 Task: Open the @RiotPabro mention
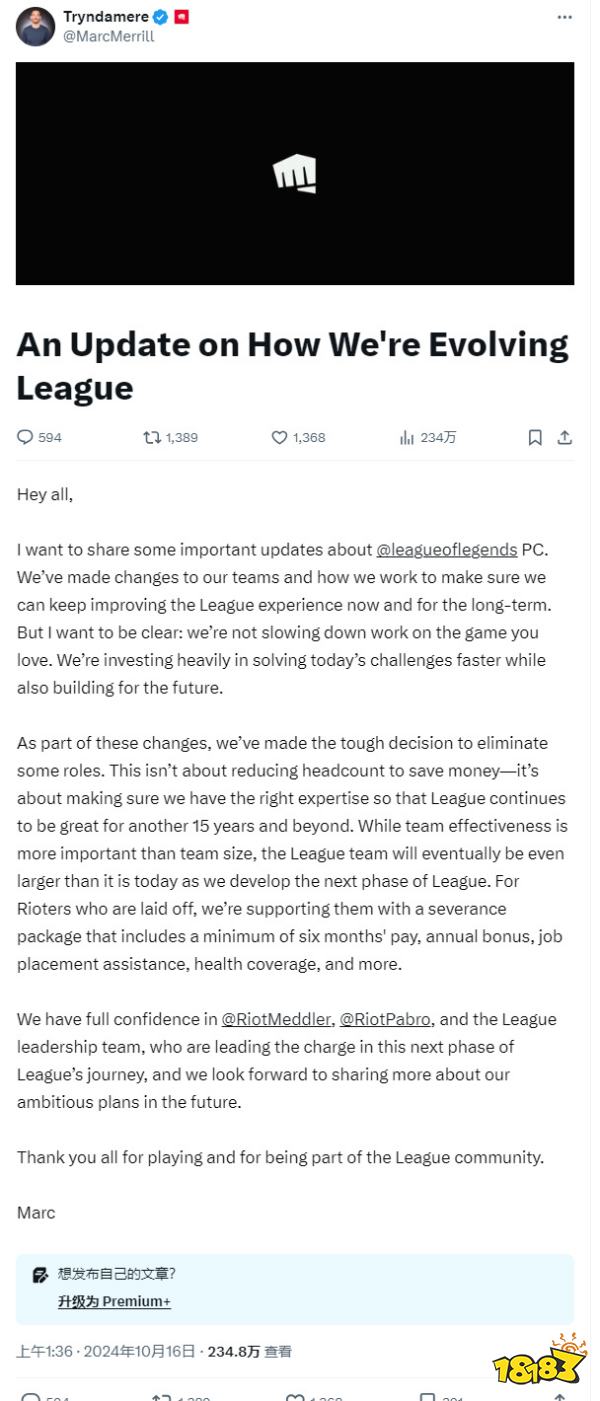(x=385, y=1019)
